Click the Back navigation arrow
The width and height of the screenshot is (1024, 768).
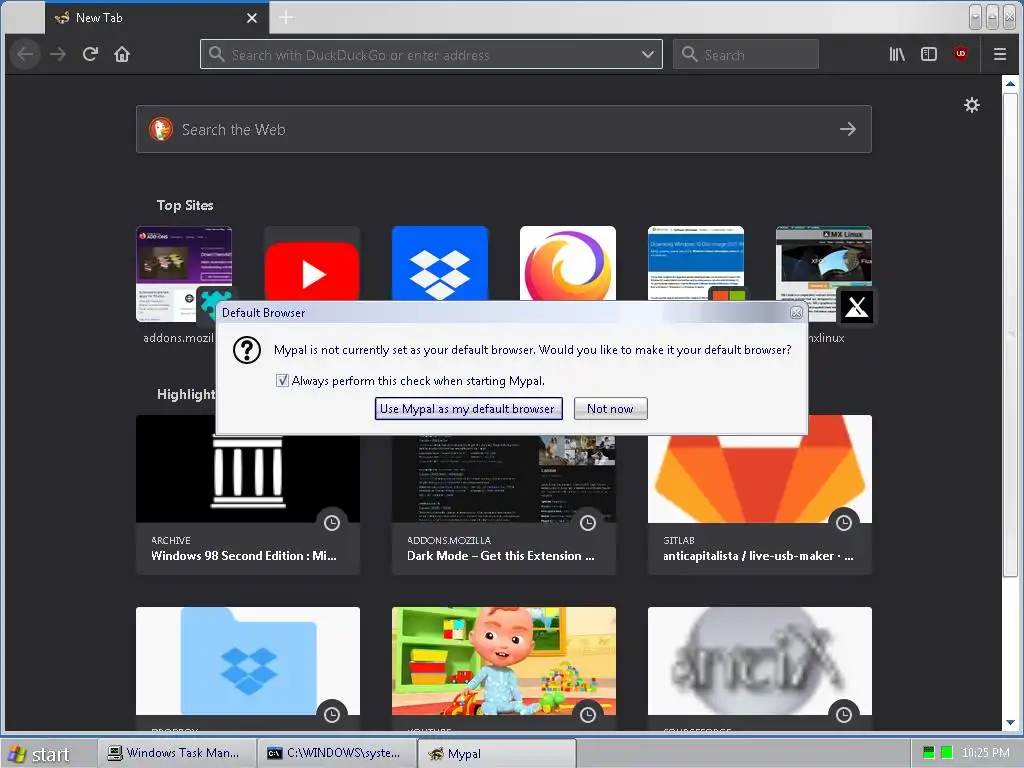[x=25, y=54]
